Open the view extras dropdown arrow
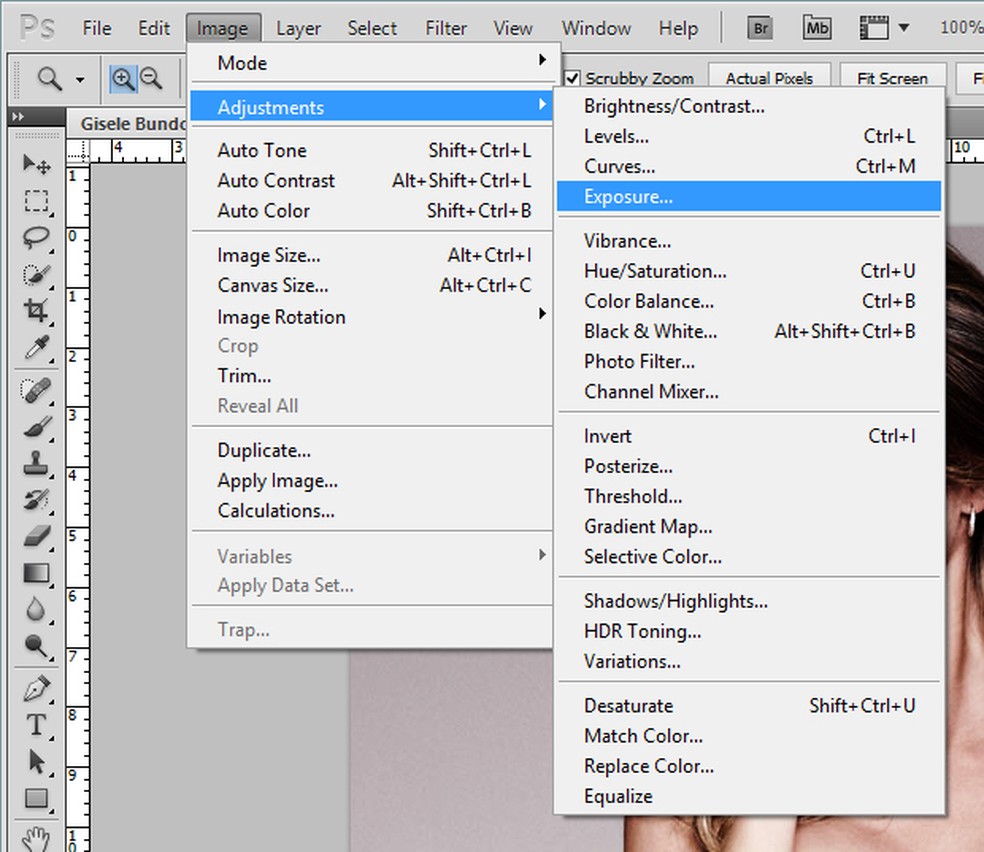Screen dimensions: 984x852 coord(904,28)
